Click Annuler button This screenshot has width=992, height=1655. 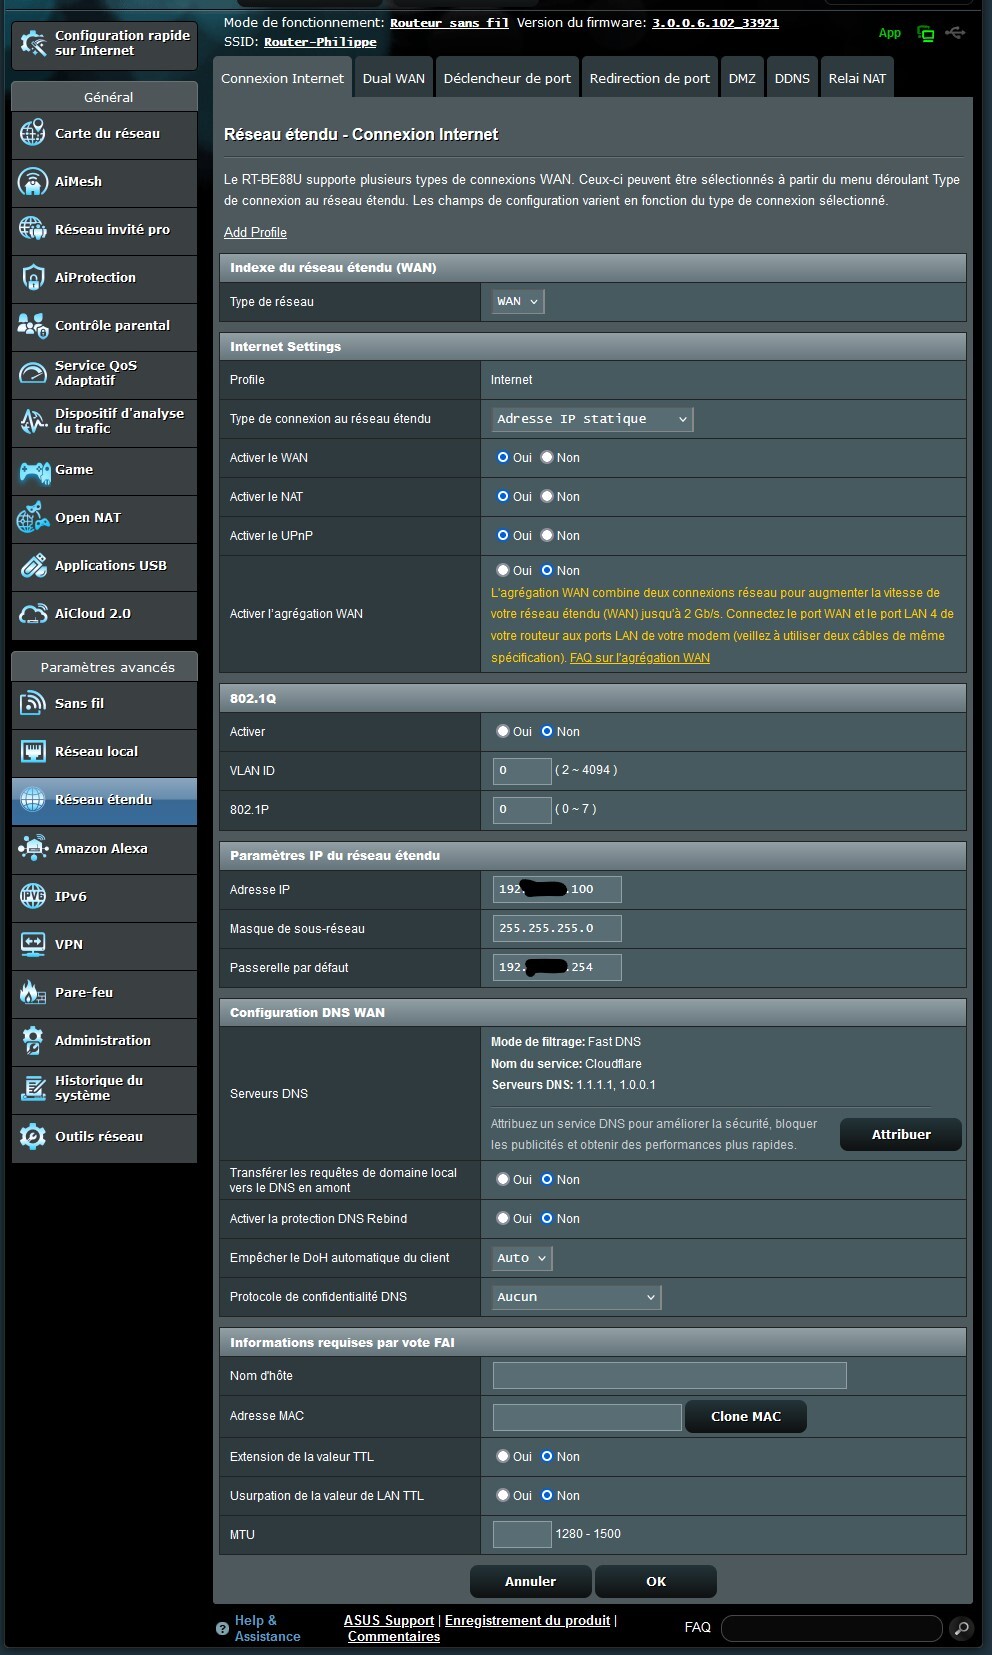pos(530,1581)
